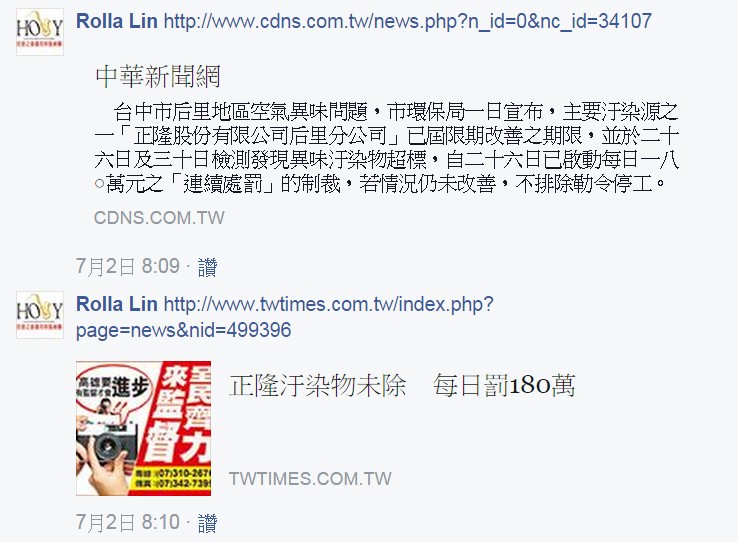Viewport: 738px width, 542px height.
Task: Click the TWTIMES.COM.TW source label
Action: [x=310, y=479]
